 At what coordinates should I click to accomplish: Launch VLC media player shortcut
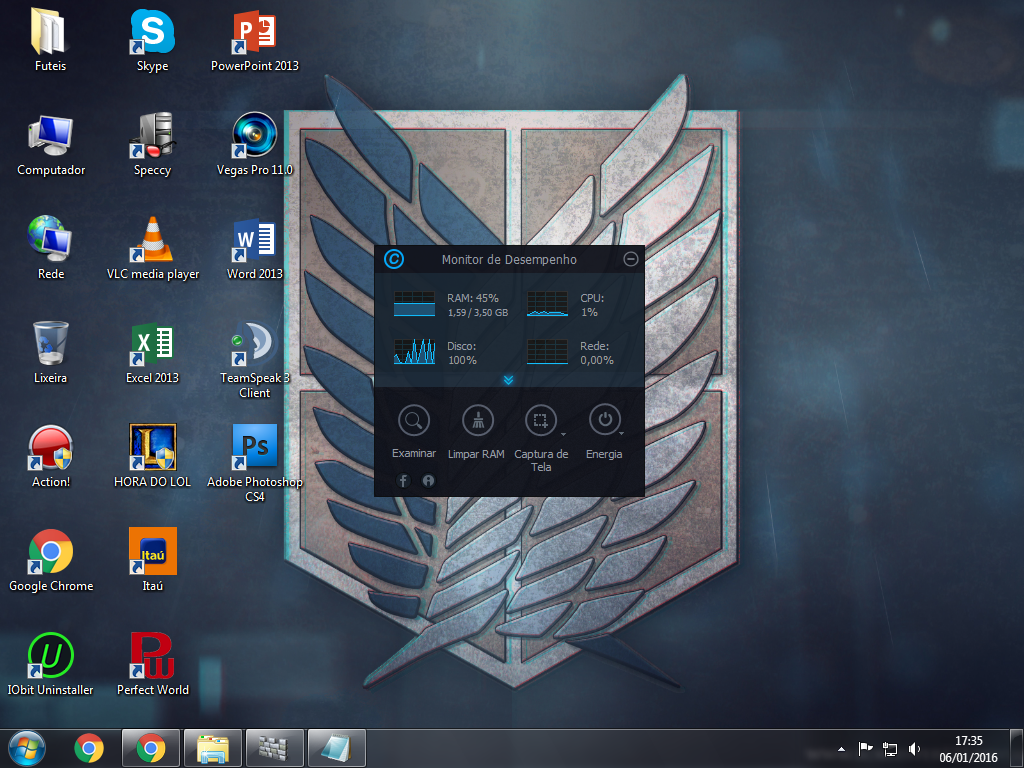153,248
